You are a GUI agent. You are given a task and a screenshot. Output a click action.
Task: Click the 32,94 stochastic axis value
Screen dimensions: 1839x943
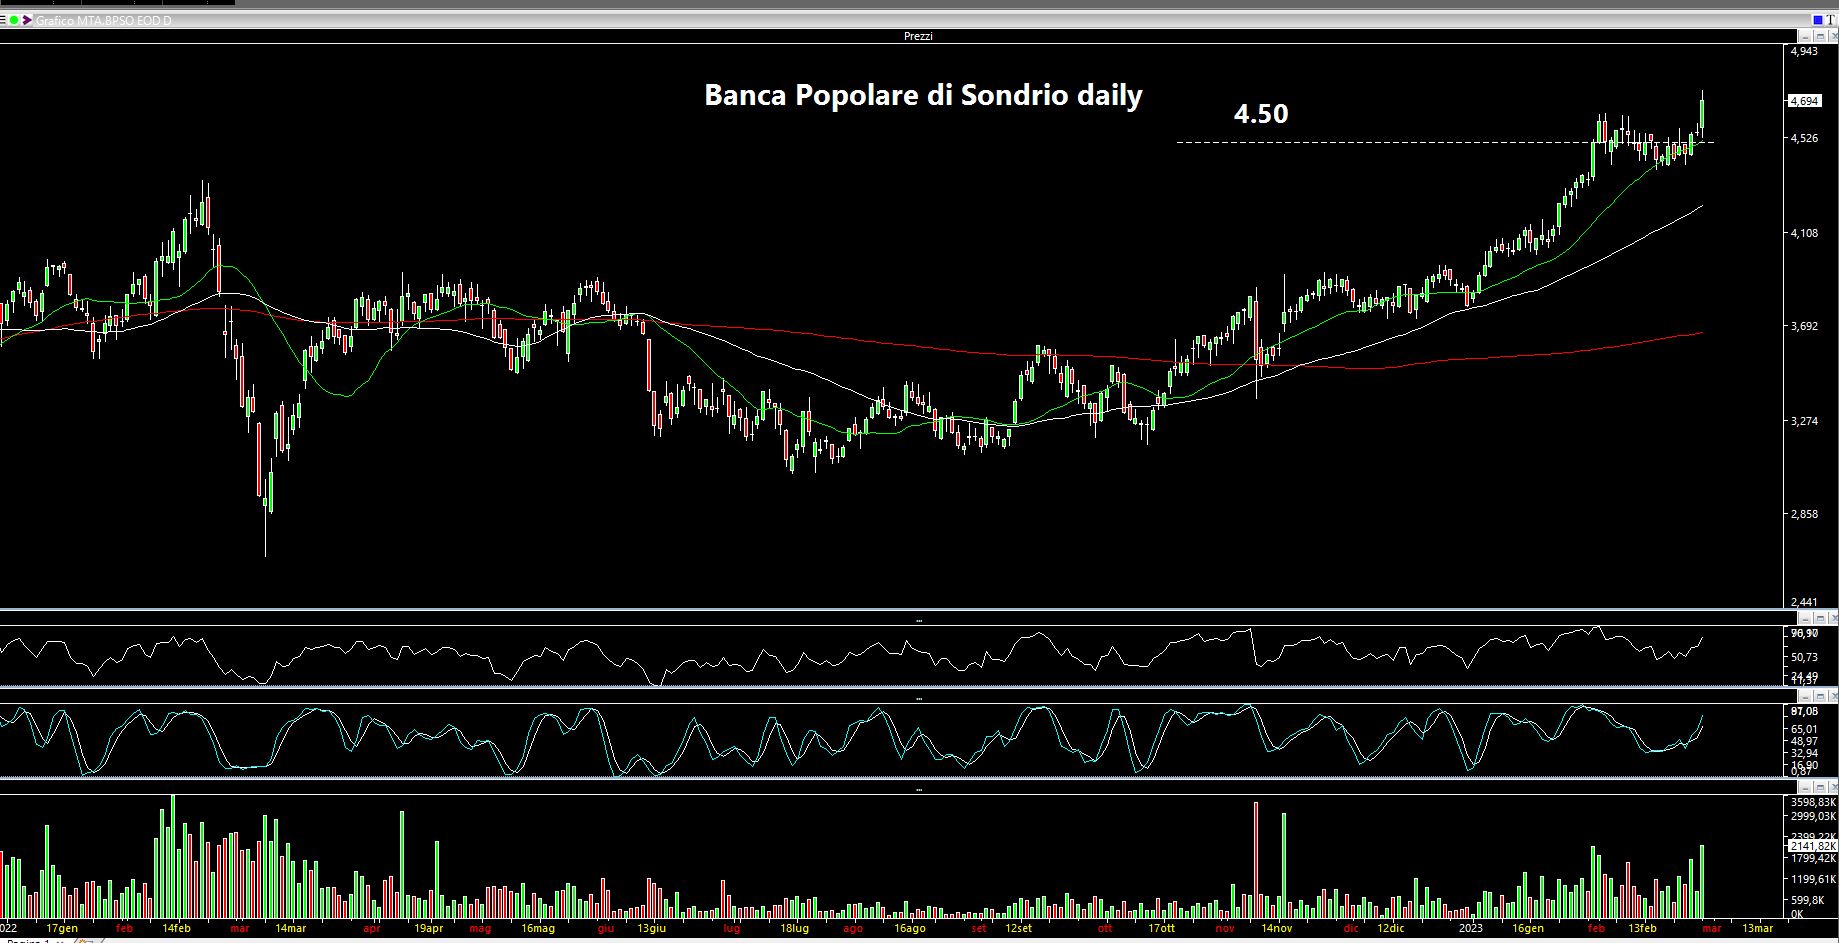tap(1804, 752)
